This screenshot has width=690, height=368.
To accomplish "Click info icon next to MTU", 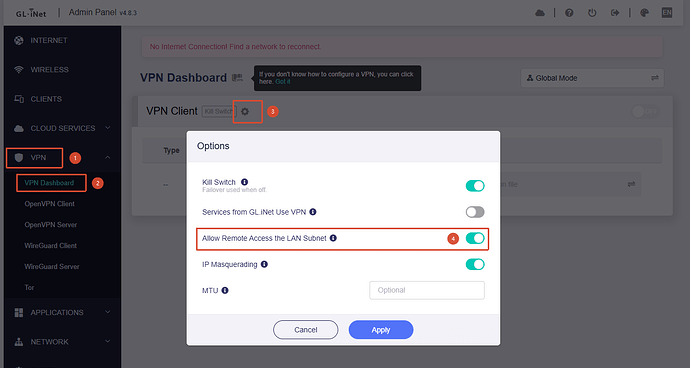I will click(225, 291).
